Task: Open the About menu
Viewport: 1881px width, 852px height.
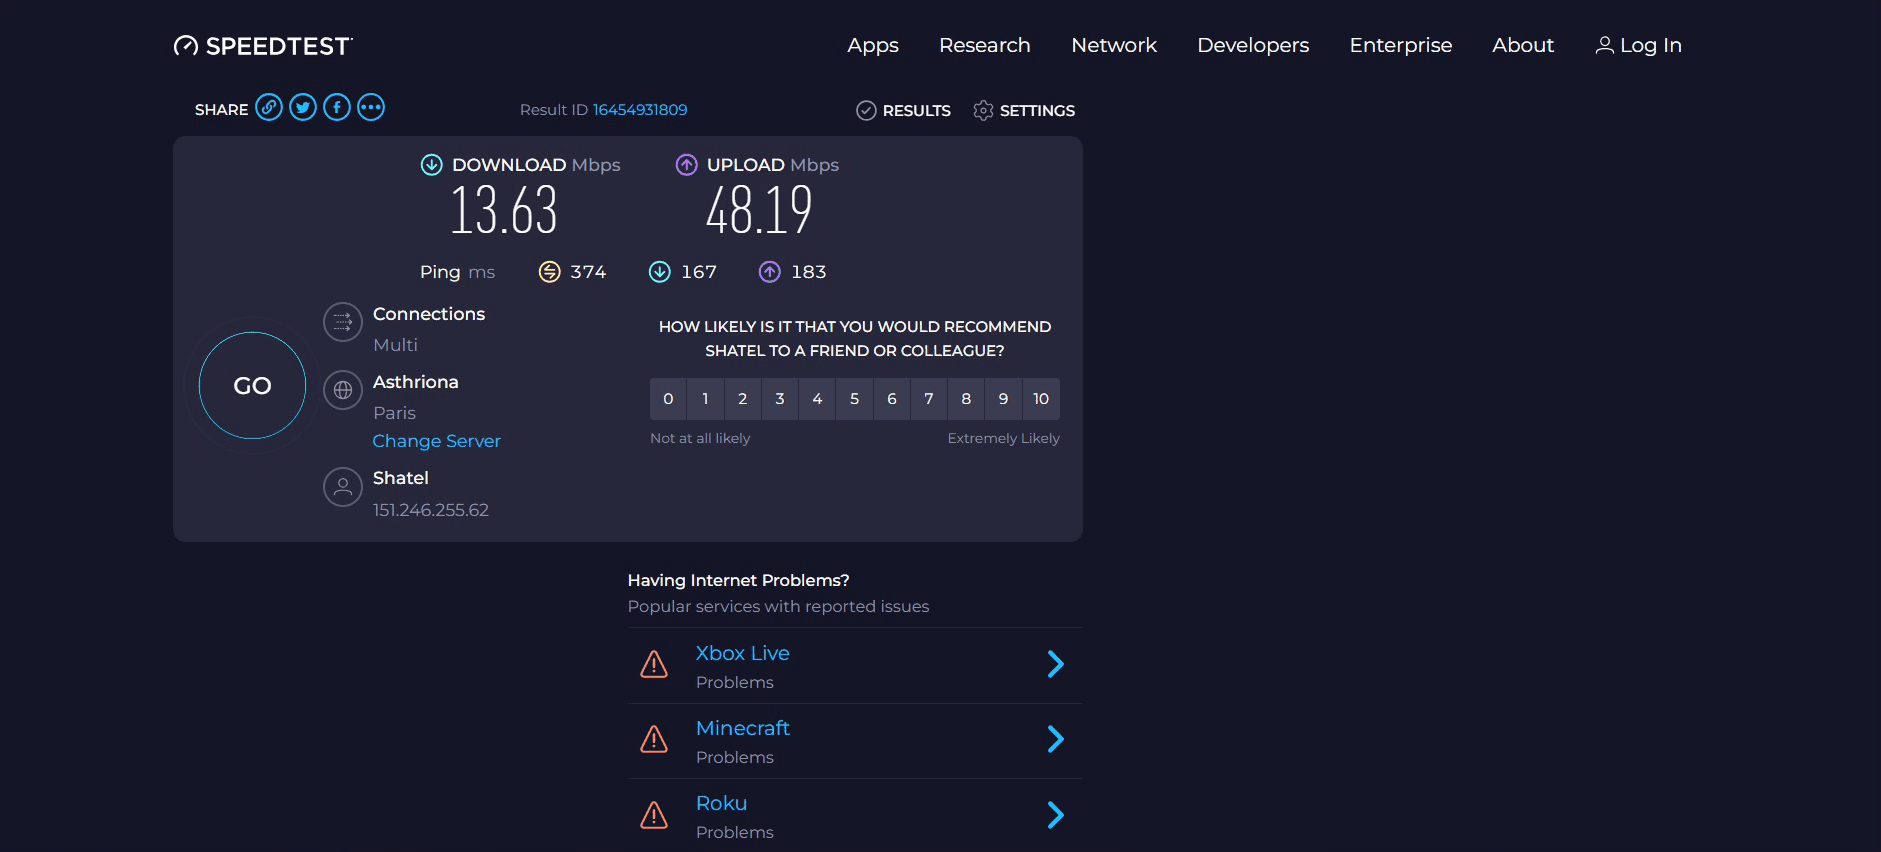Action: pyautogui.click(x=1523, y=45)
